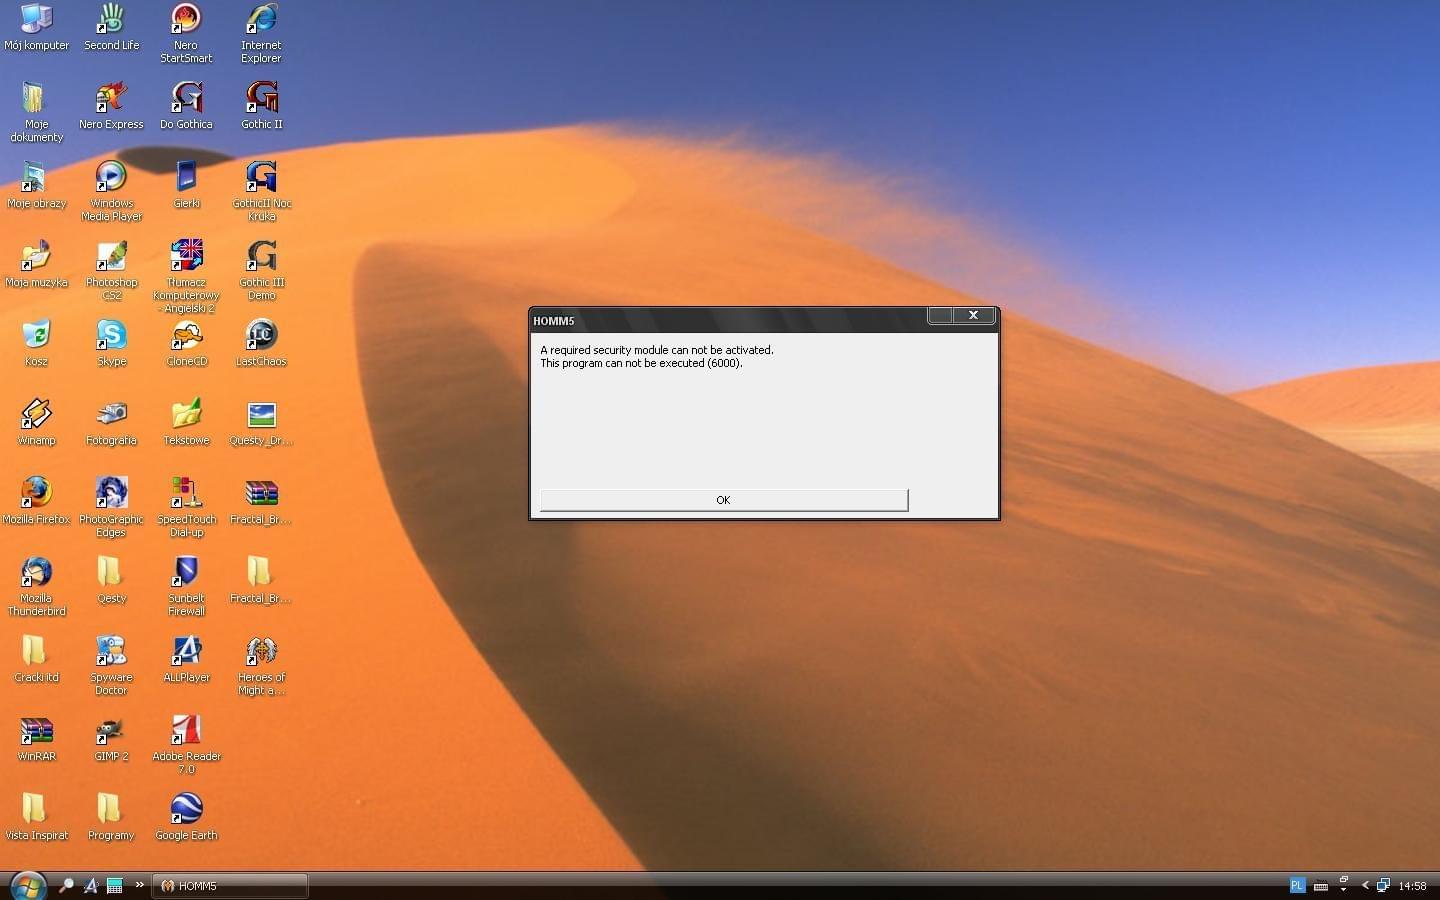The height and width of the screenshot is (900, 1440).
Task: Select the ALLPlayer shortcut
Action: coord(186,658)
